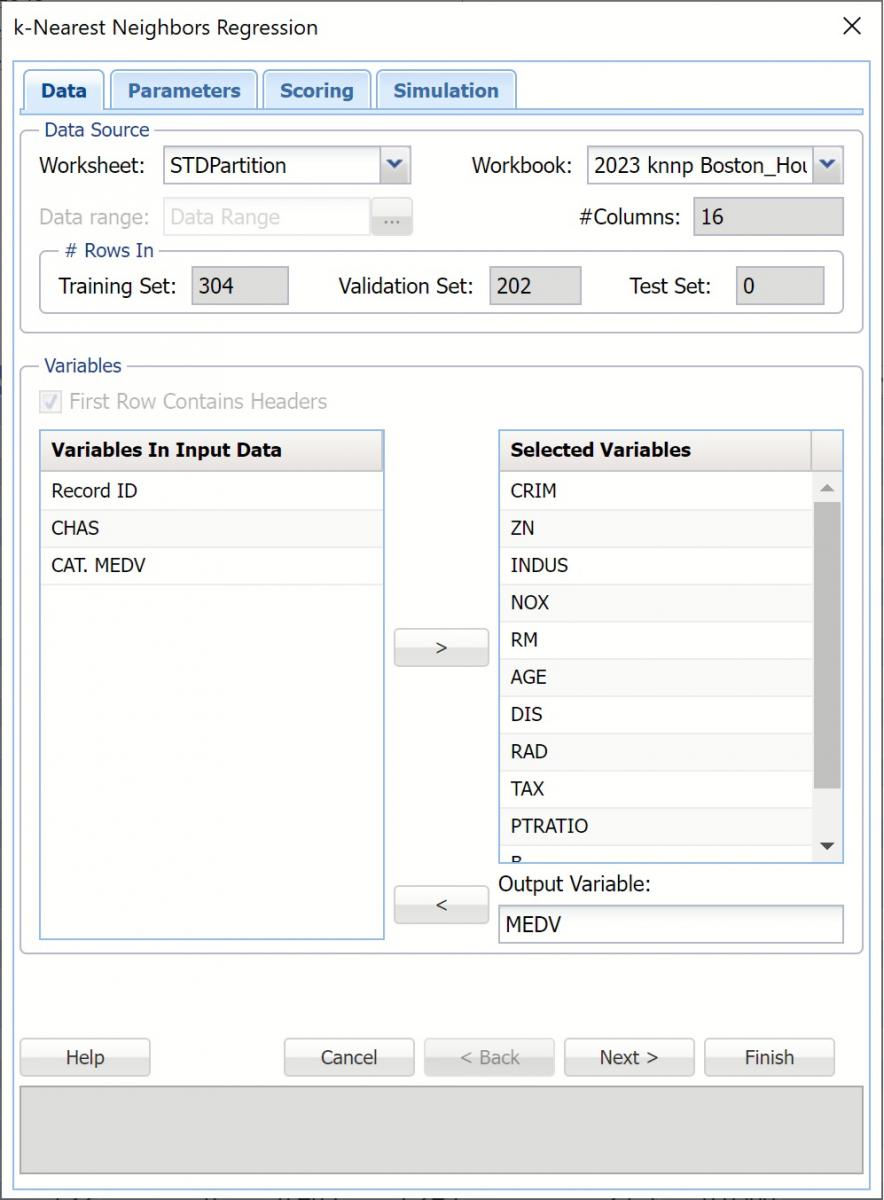Image resolution: width=884 pixels, height=1200 pixels.
Task: Switch to the Parameters tab
Action: [x=184, y=90]
